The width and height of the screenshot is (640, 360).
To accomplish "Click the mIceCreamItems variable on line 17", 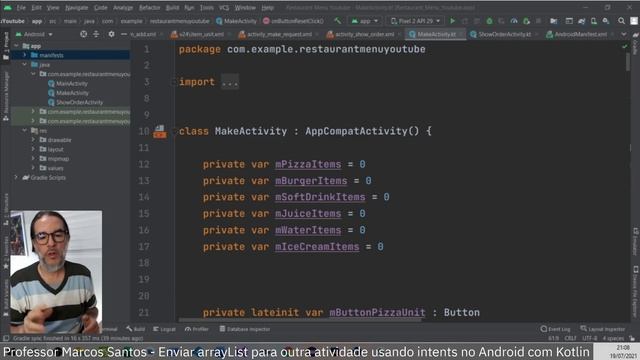I will (317, 247).
